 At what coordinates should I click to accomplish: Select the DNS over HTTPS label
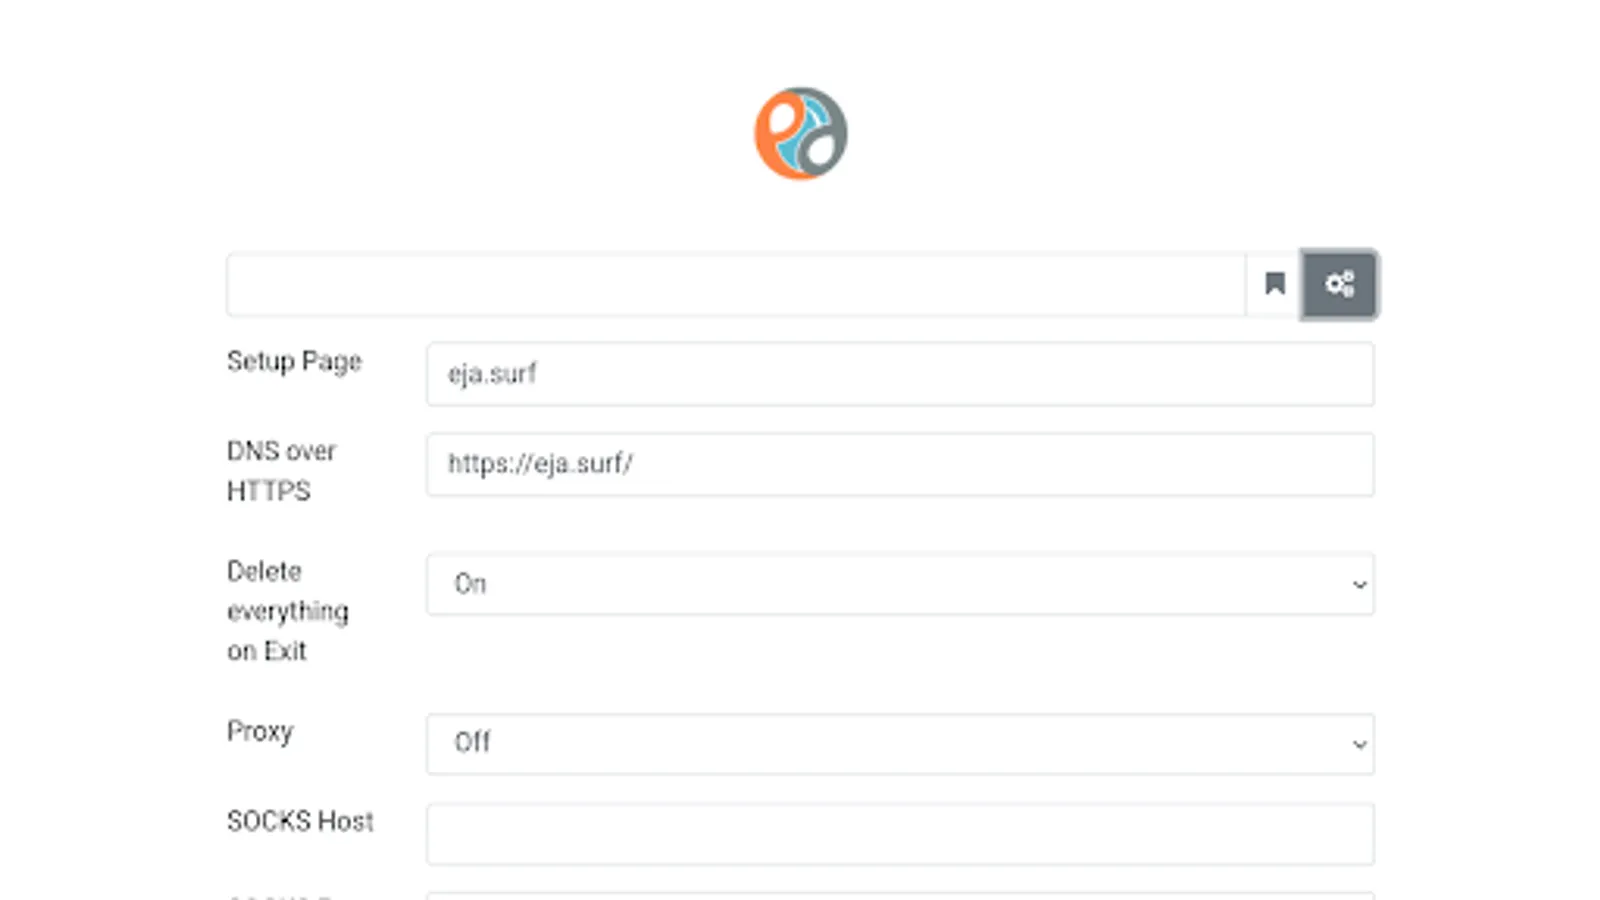[x=281, y=470]
